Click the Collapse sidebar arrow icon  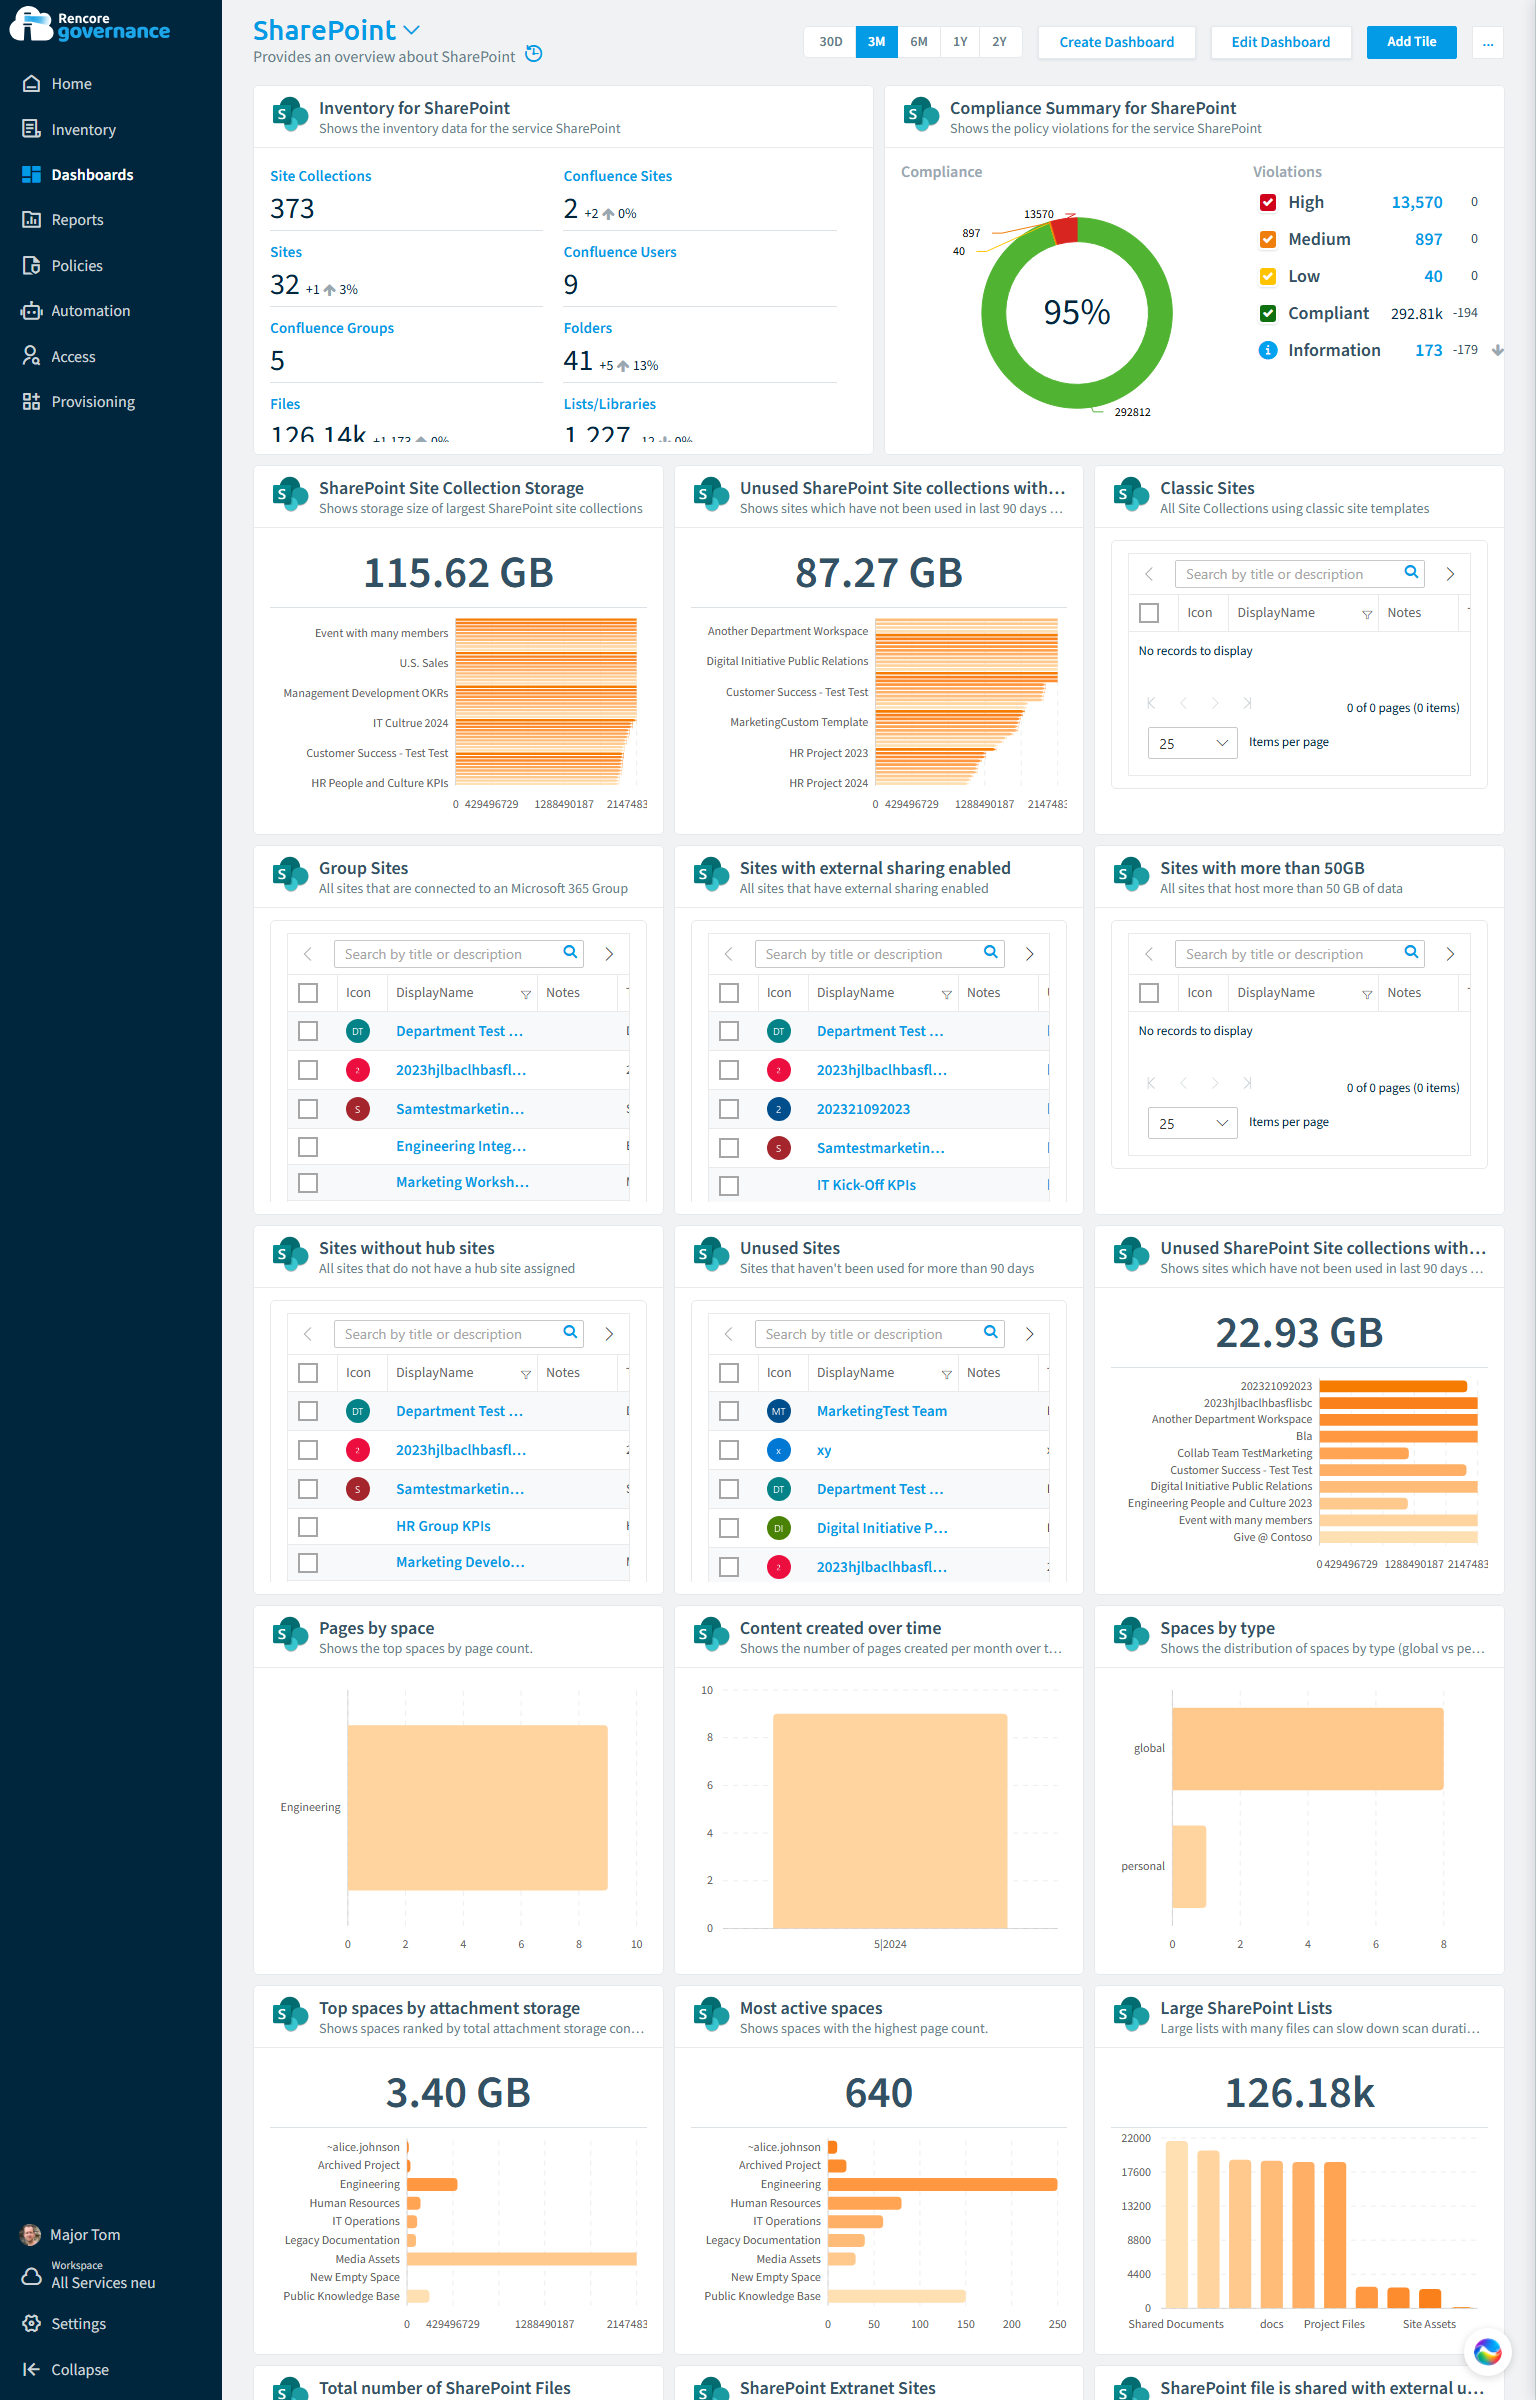tap(31, 2370)
